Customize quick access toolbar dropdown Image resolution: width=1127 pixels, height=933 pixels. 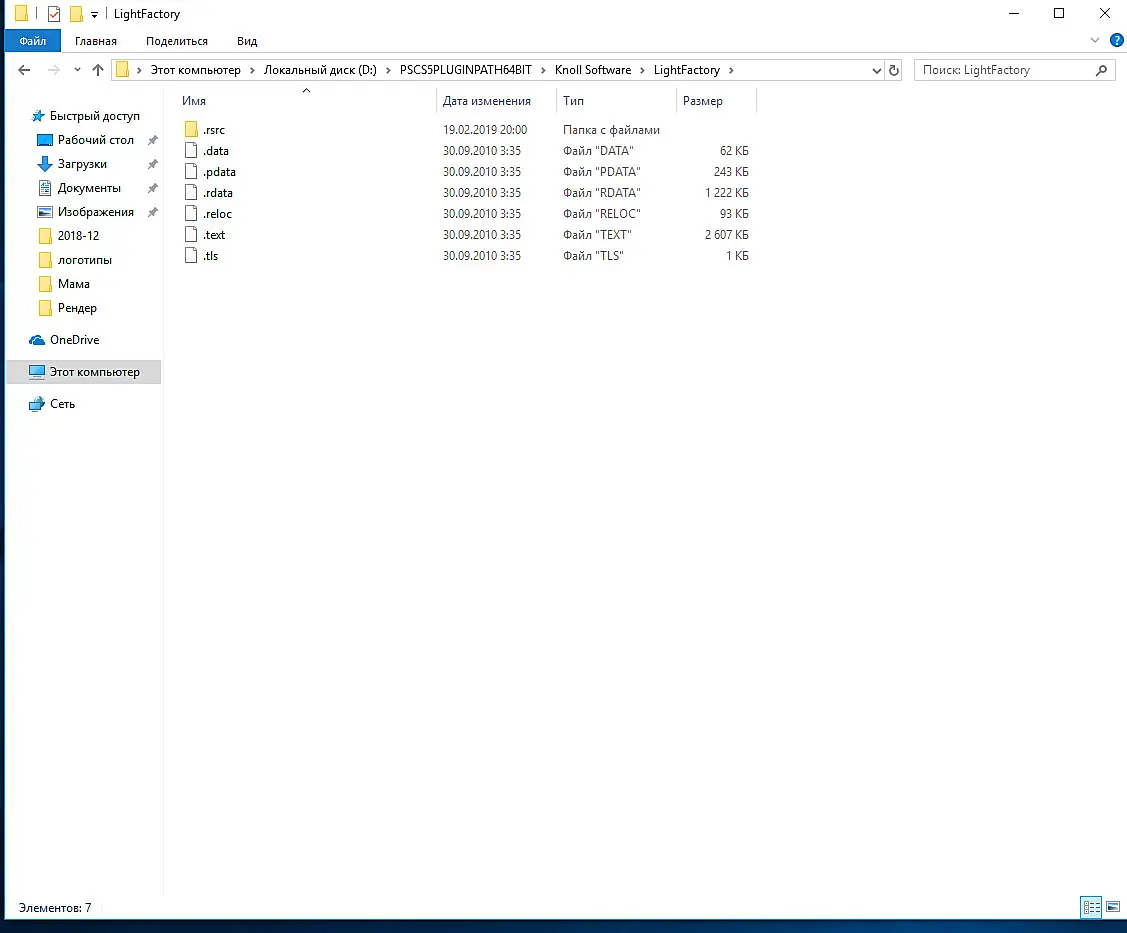point(94,14)
